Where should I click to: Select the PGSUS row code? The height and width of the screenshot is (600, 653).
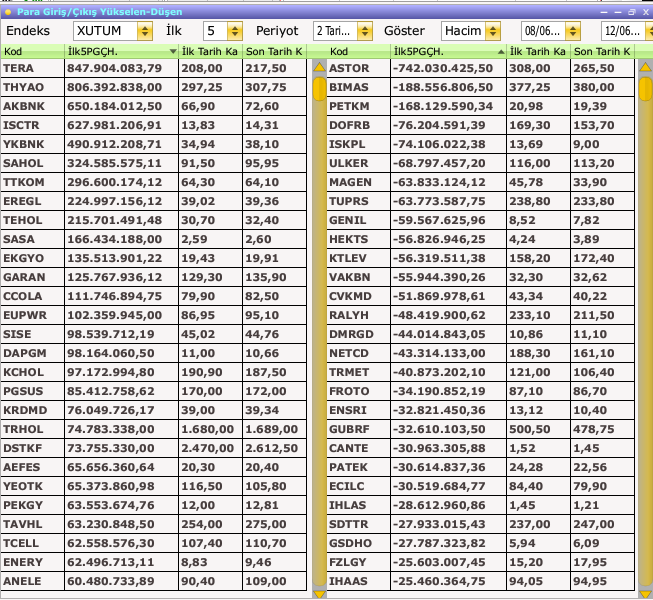click(23, 391)
